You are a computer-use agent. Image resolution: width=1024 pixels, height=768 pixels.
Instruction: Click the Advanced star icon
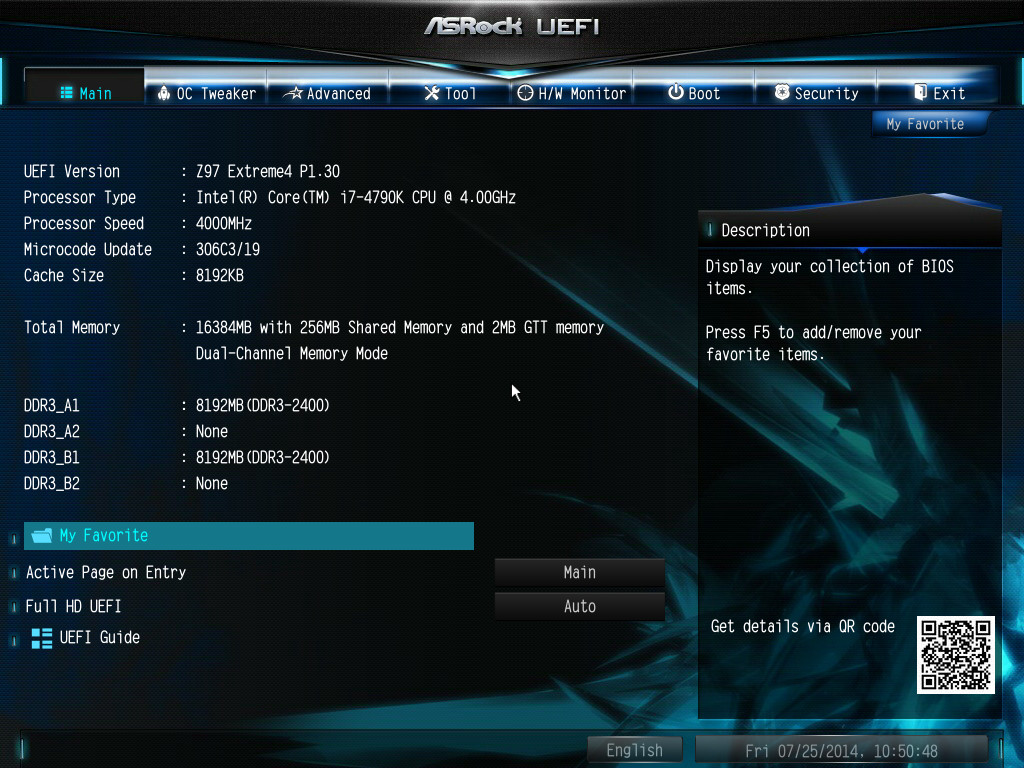pos(294,93)
